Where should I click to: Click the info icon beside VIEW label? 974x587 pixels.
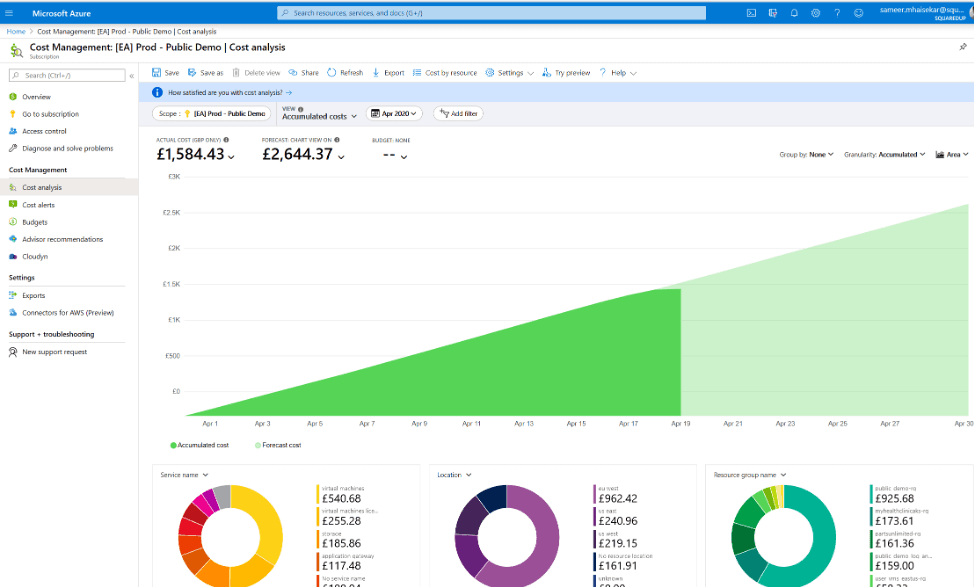pos(301,109)
